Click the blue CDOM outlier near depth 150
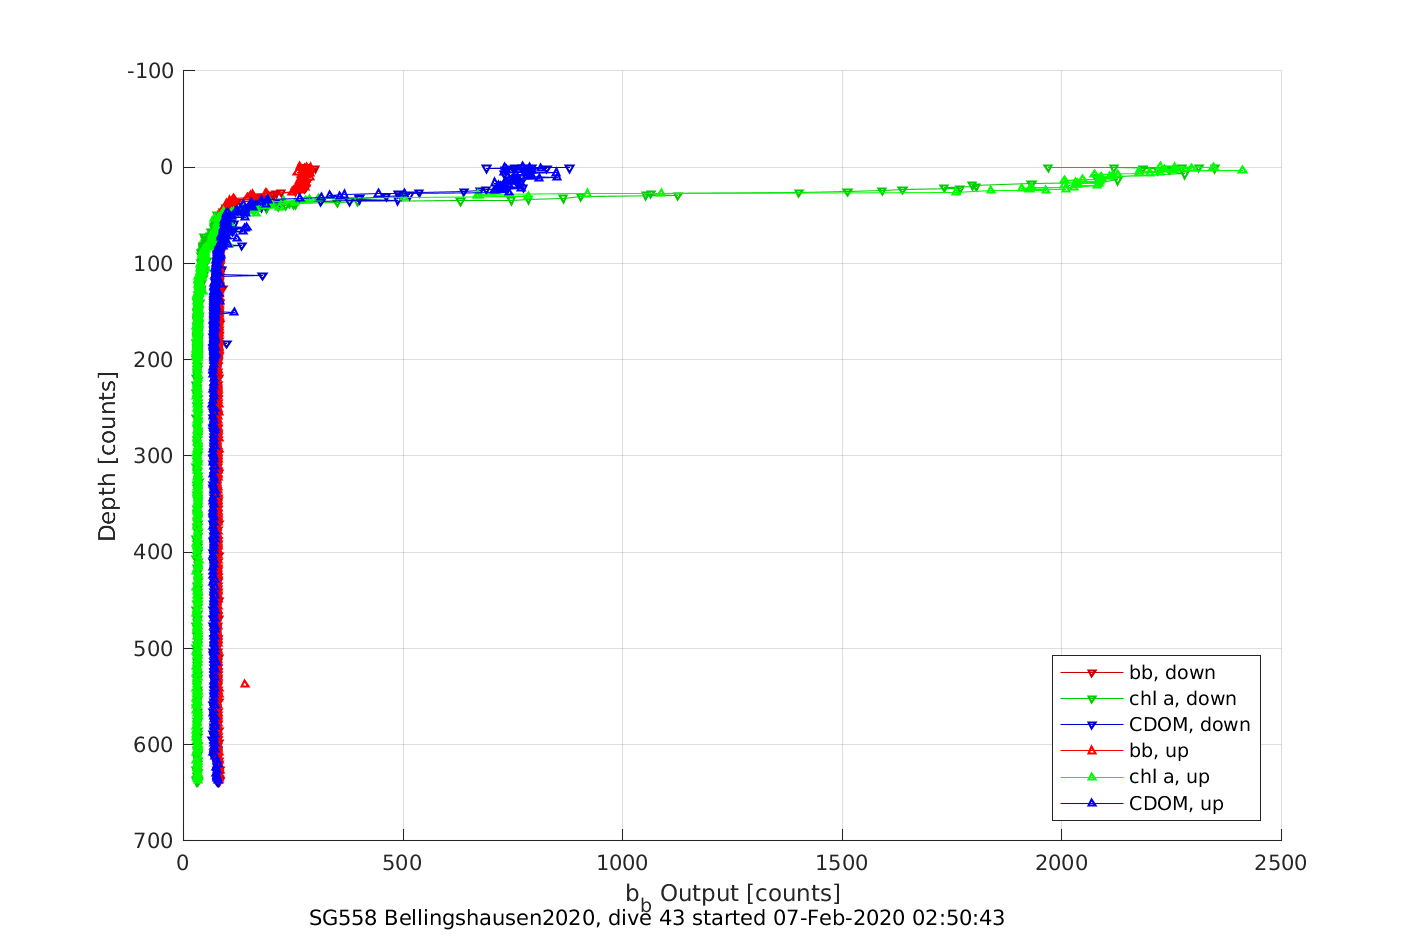Screen dimensions: 1417x945 click(x=234, y=311)
